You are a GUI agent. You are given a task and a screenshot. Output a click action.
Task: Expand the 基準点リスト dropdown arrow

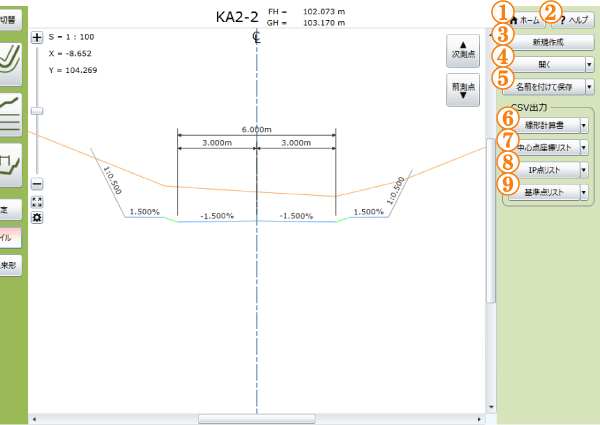584,192
